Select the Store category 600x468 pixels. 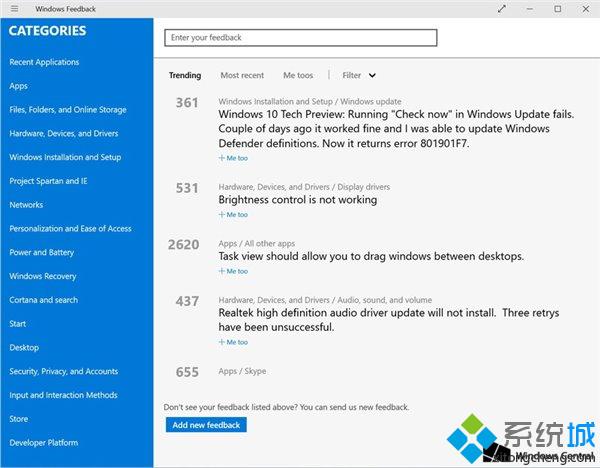(x=19, y=419)
